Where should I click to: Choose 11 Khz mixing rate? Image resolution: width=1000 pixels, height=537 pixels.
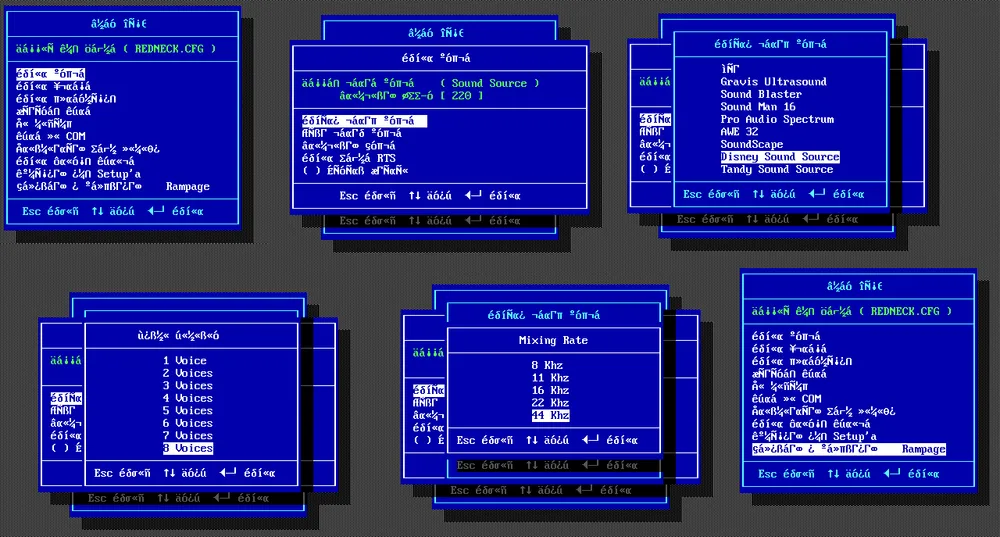(550, 378)
